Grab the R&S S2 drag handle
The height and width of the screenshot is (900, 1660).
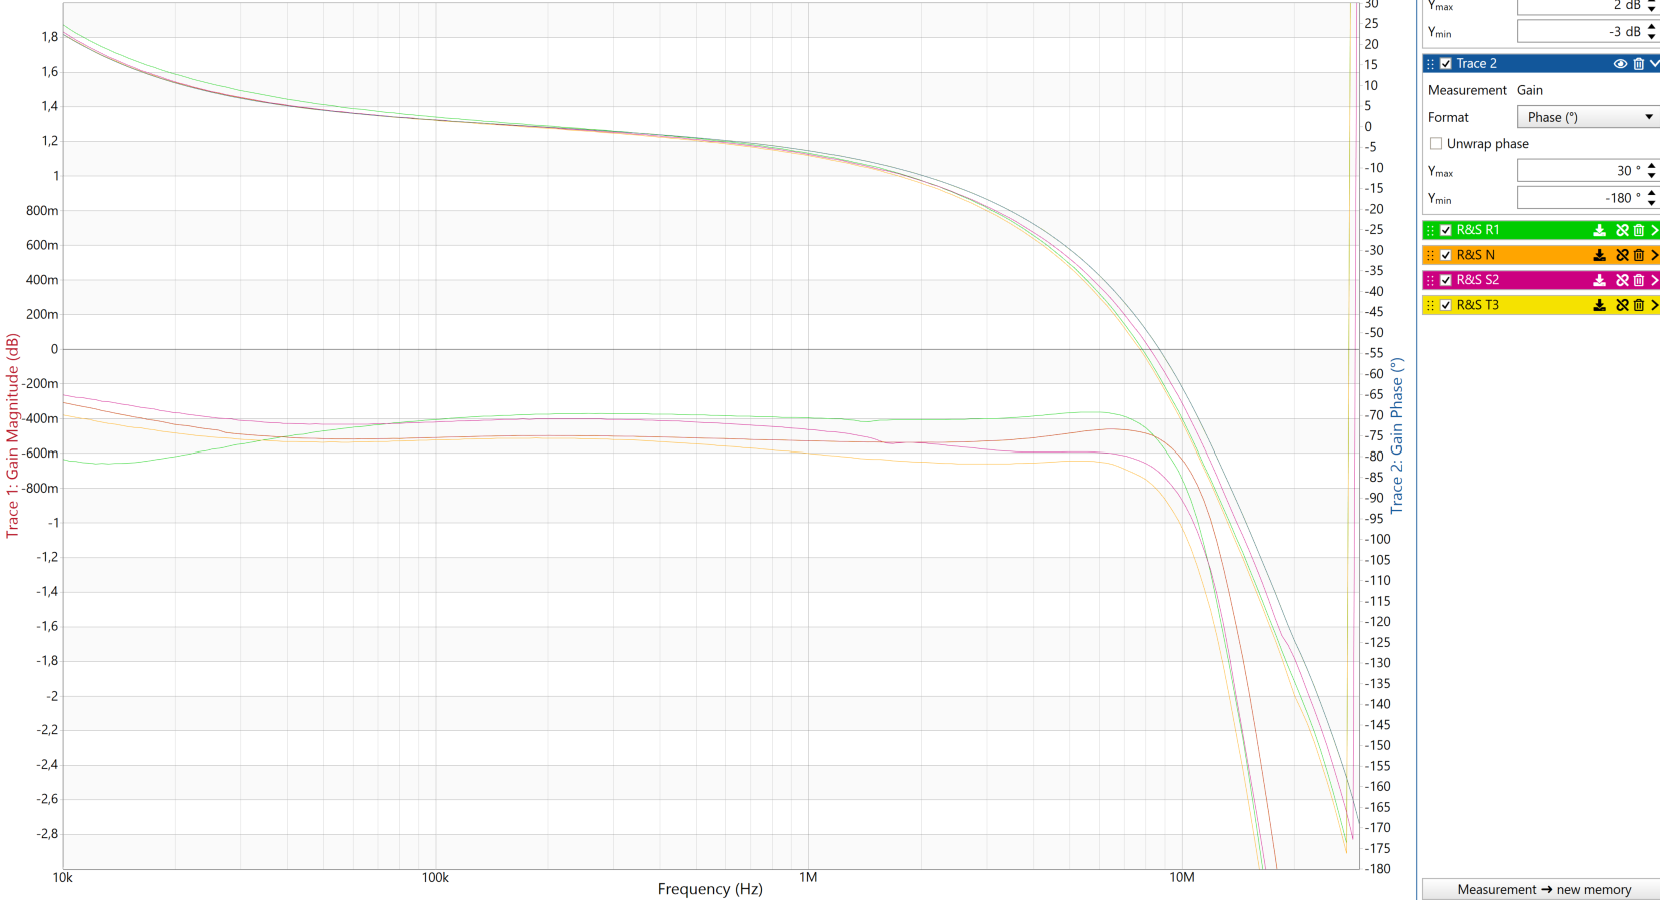point(1430,280)
